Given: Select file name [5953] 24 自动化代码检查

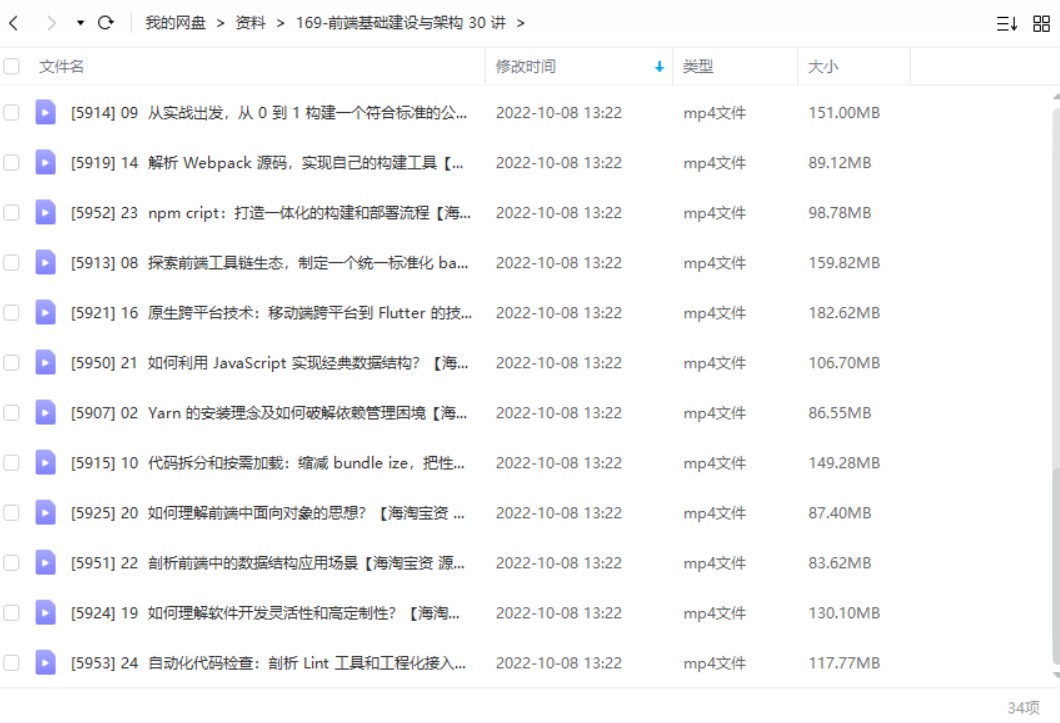Looking at the screenshot, I should point(268,663).
